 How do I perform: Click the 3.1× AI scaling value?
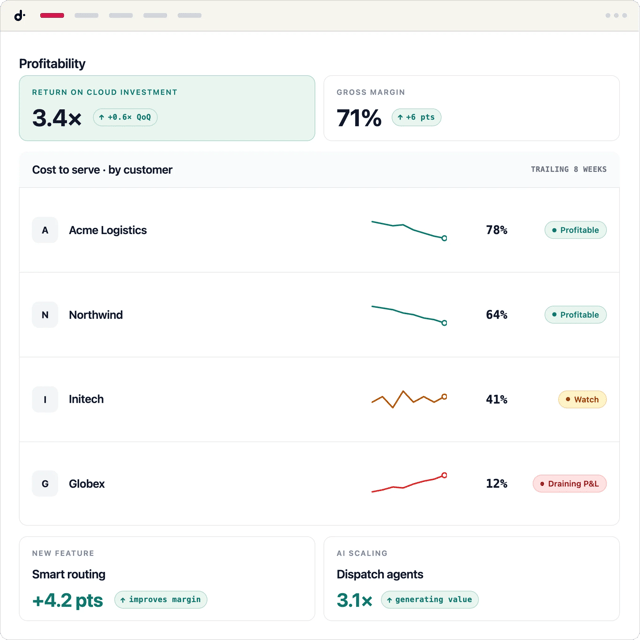click(354, 600)
